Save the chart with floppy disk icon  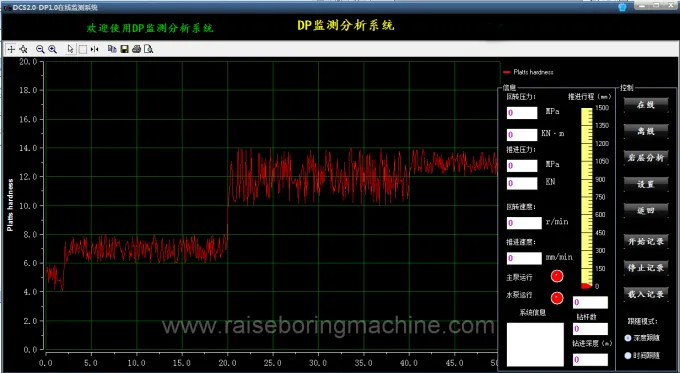pyautogui.click(x=124, y=49)
